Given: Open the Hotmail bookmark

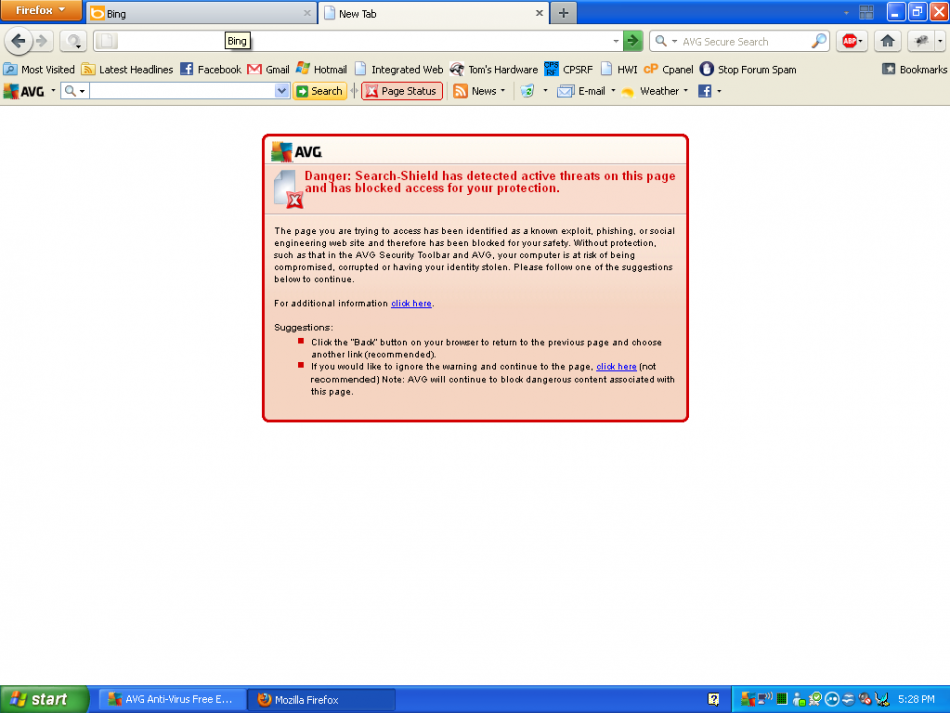Looking at the screenshot, I should [321, 70].
